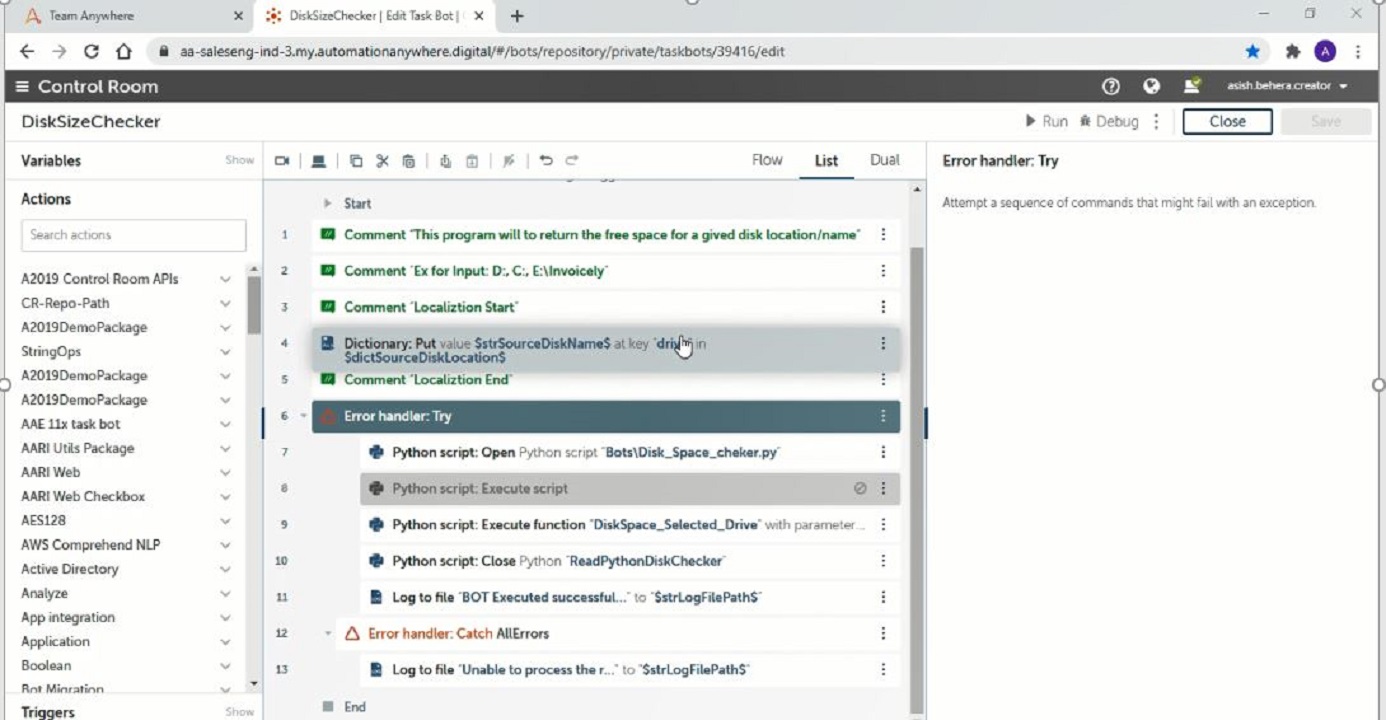Show the Triggers panel
This screenshot has width=1386, height=720.
(x=239, y=712)
